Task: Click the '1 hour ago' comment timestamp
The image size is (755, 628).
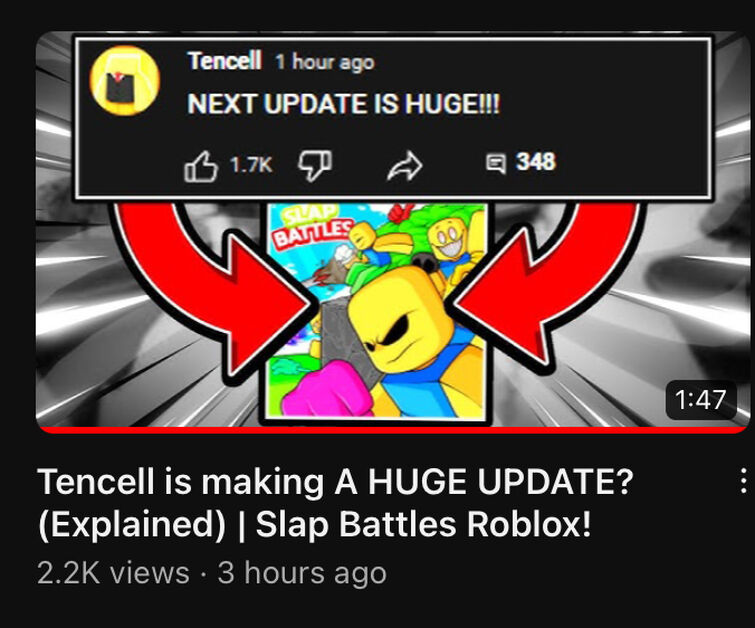Action: pyautogui.click(x=325, y=62)
